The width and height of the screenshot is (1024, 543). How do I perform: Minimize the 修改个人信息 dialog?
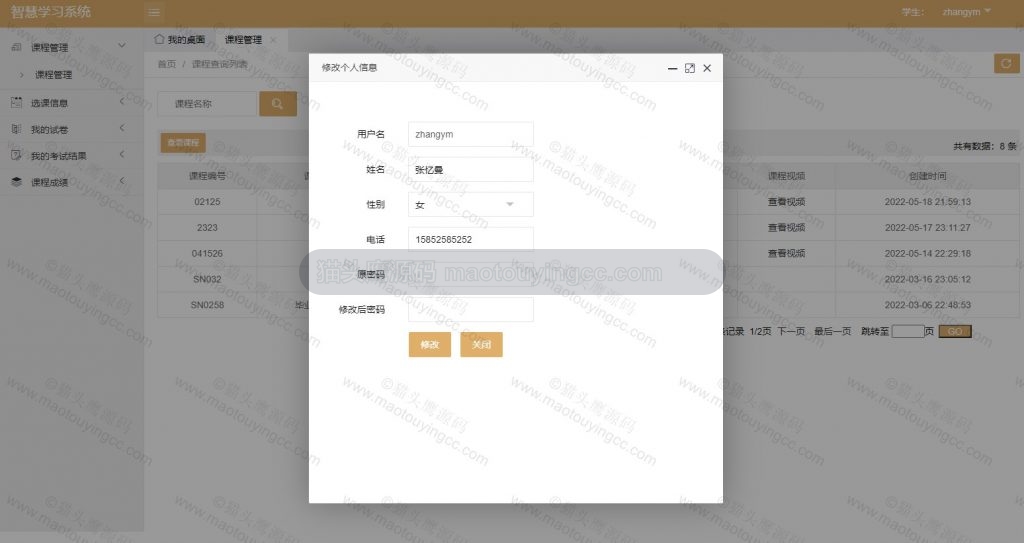(672, 68)
